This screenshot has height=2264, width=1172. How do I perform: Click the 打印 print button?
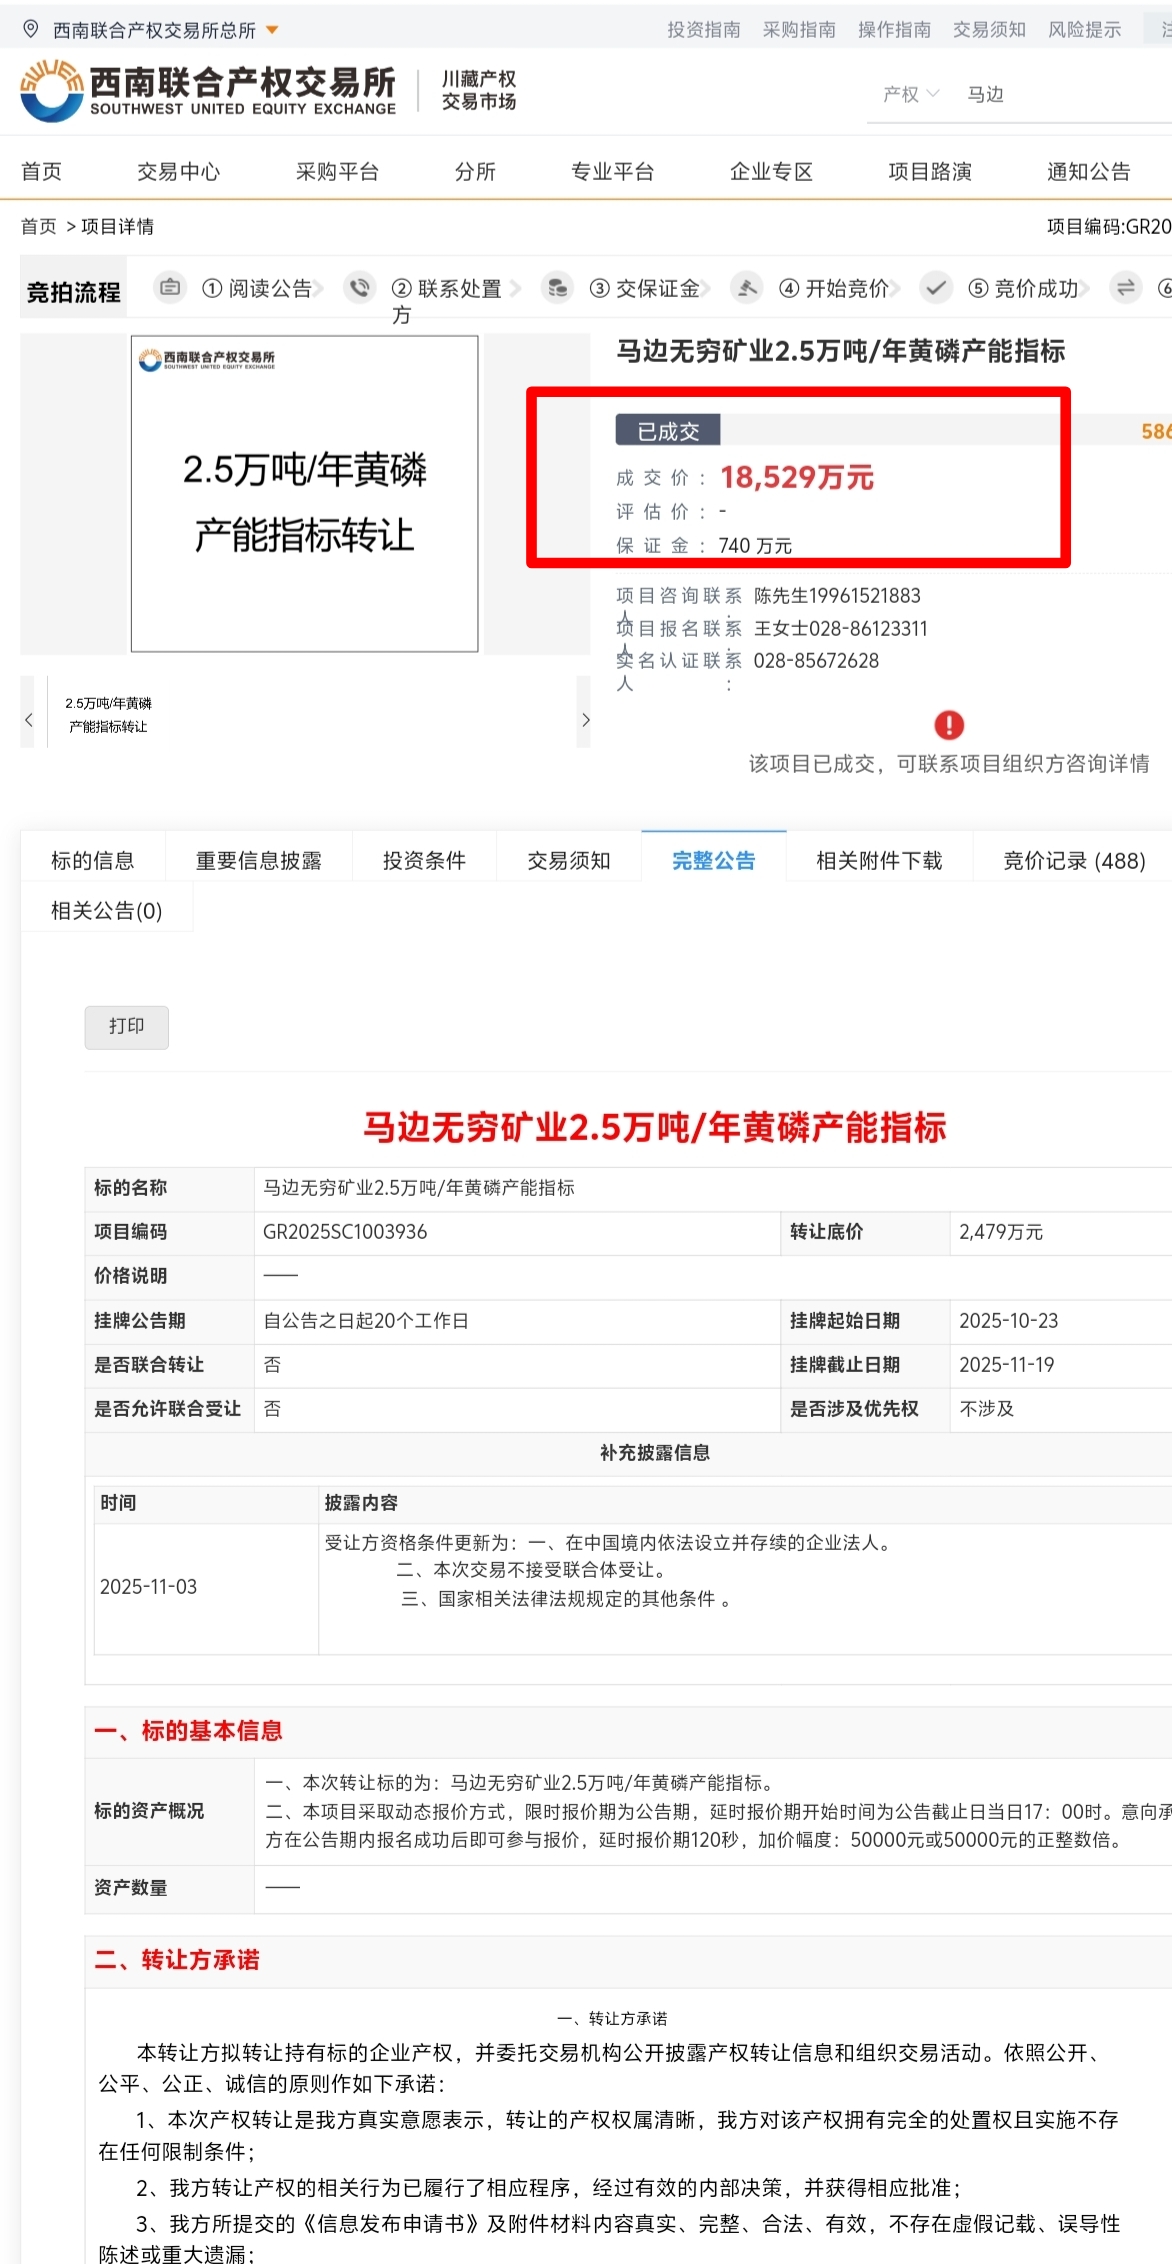[x=127, y=1027]
